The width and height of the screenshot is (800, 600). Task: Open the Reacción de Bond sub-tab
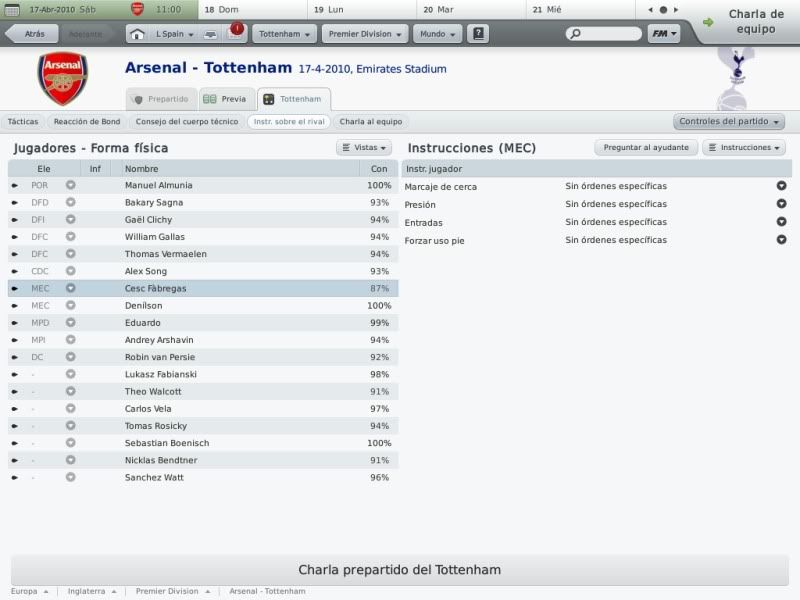(87, 121)
